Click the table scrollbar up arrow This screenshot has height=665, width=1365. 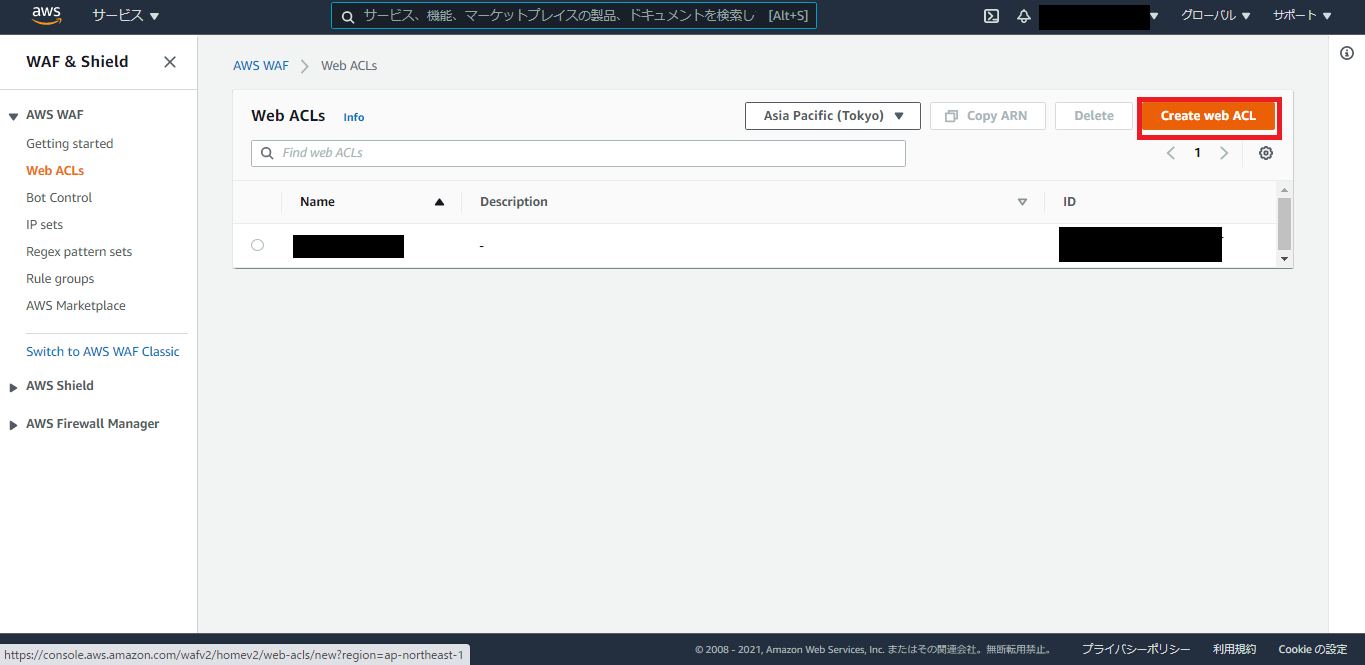(1285, 189)
